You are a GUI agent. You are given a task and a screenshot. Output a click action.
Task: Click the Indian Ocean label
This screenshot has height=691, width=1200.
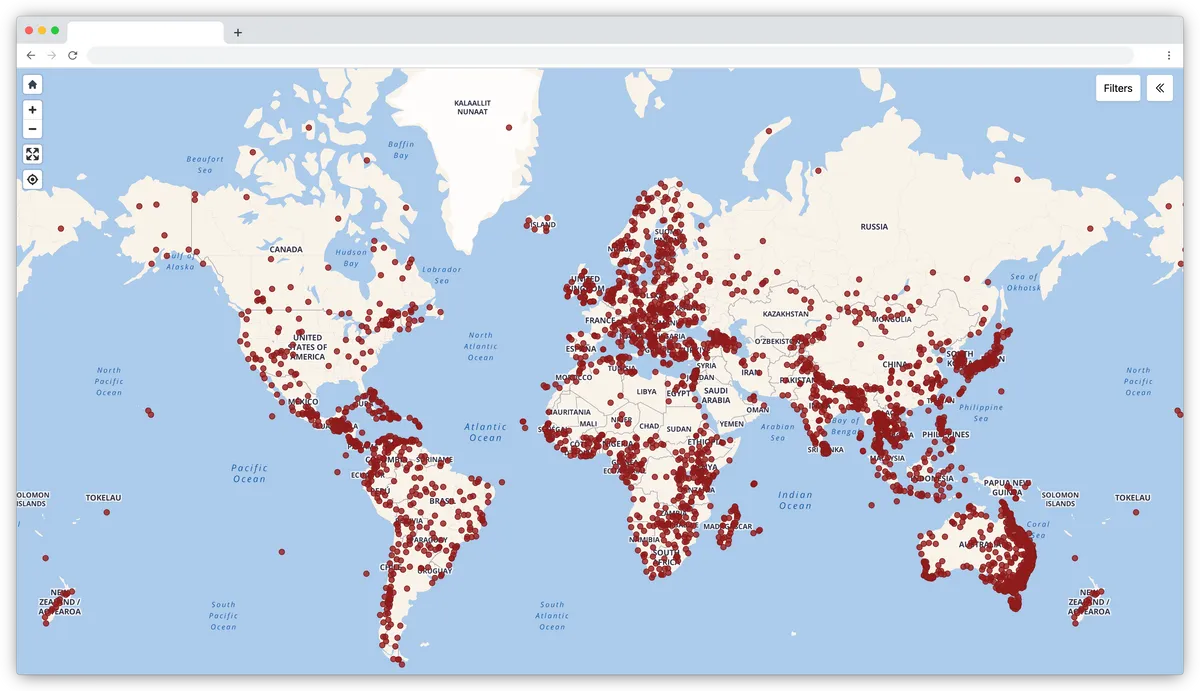(795, 500)
